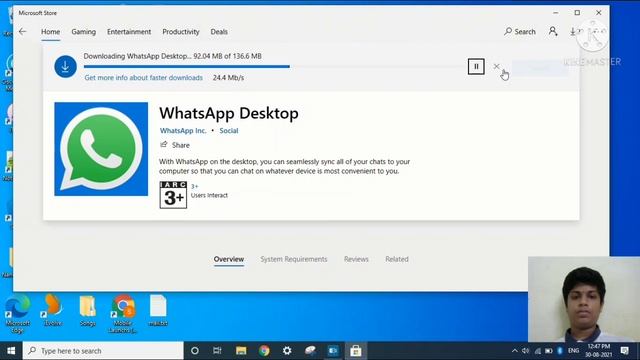640x360 pixels.
Task: Open Downloads and updates arrow icon
Action: coord(573,31)
